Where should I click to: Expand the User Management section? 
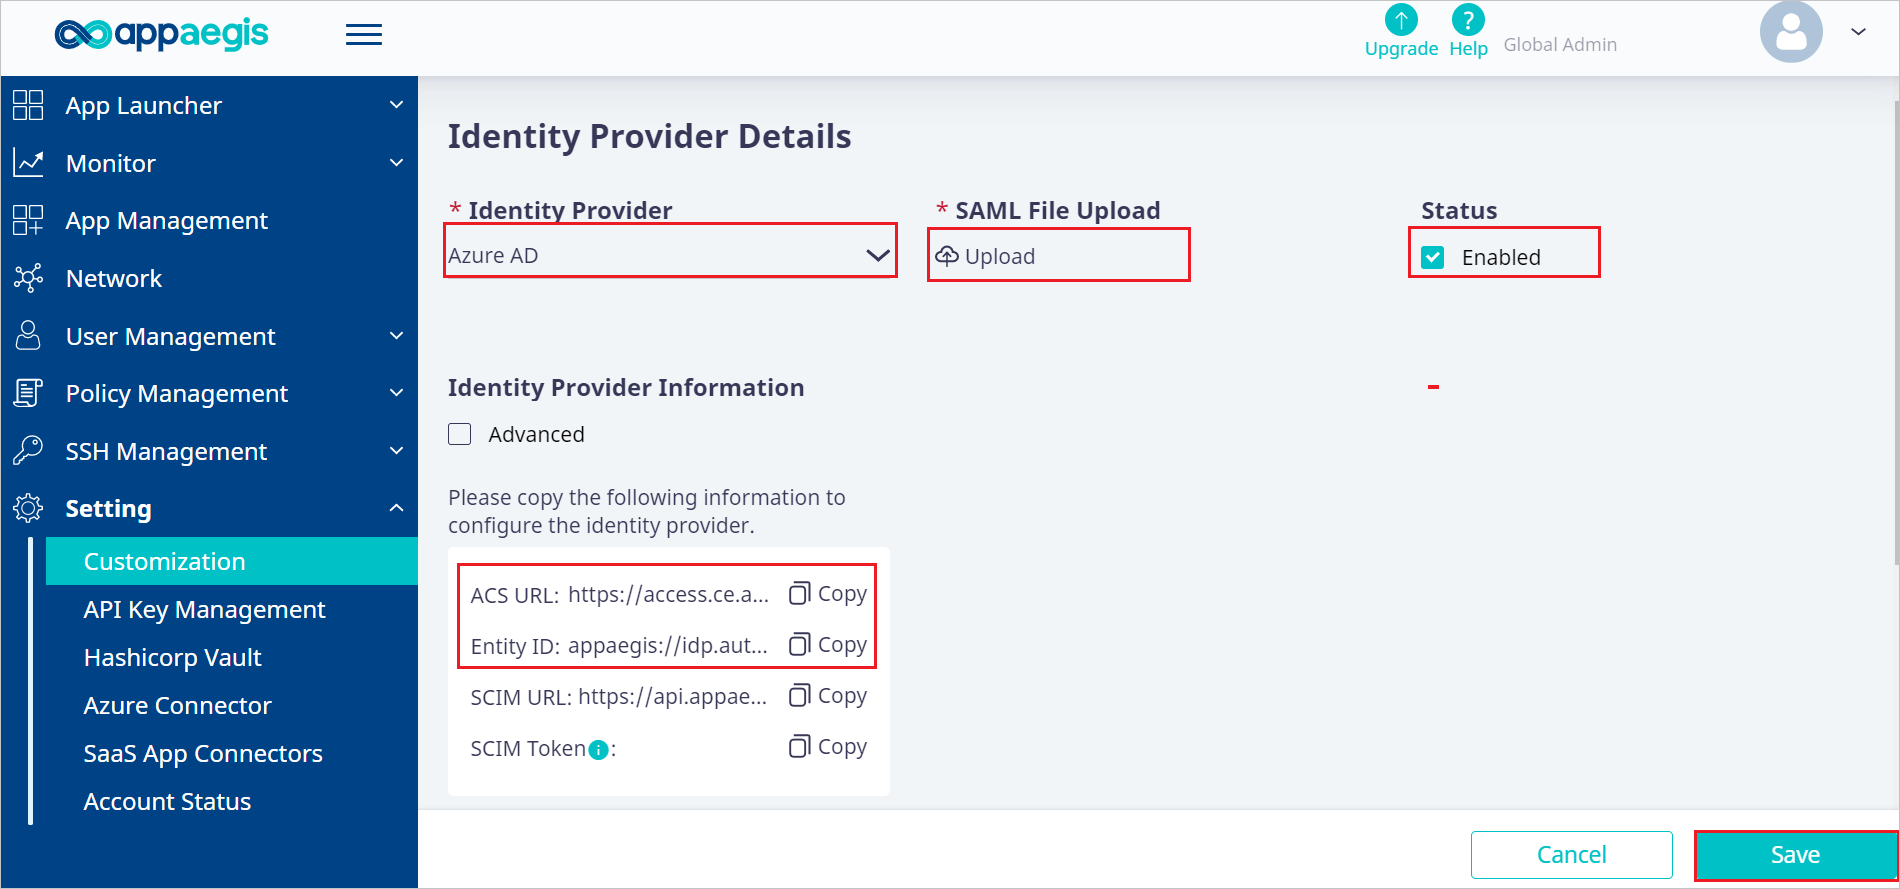(x=396, y=336)
